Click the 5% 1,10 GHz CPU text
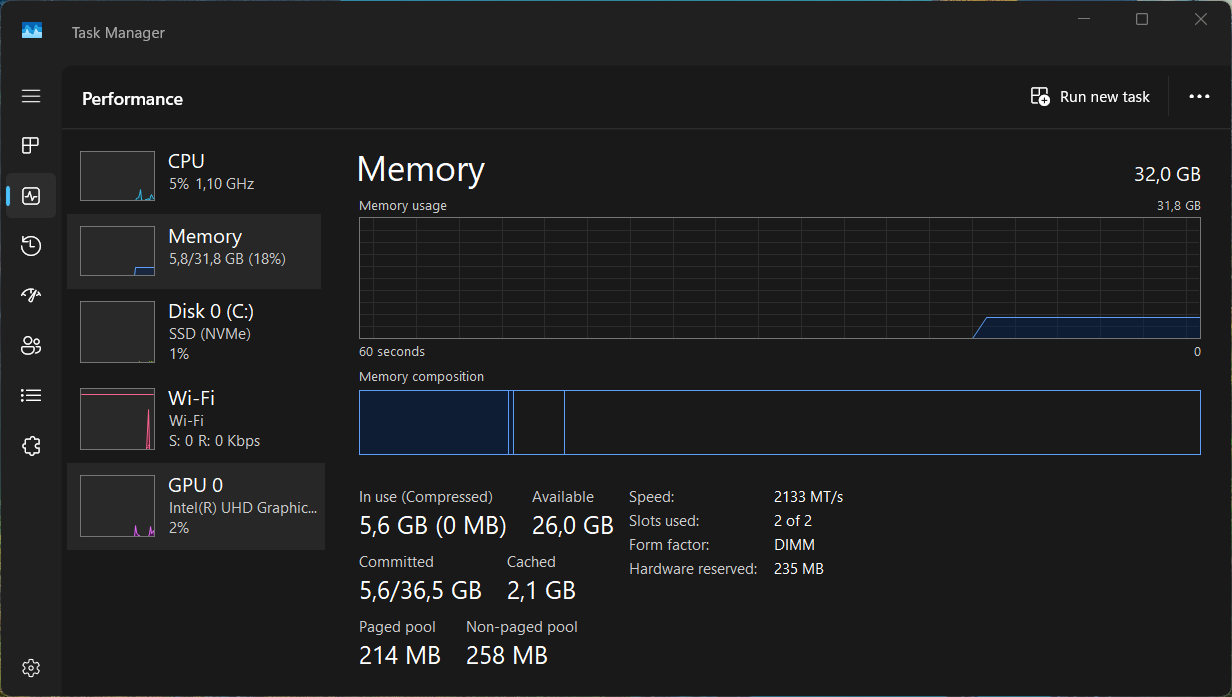This screenshot has width=1232, height=697. pos(211,184)
